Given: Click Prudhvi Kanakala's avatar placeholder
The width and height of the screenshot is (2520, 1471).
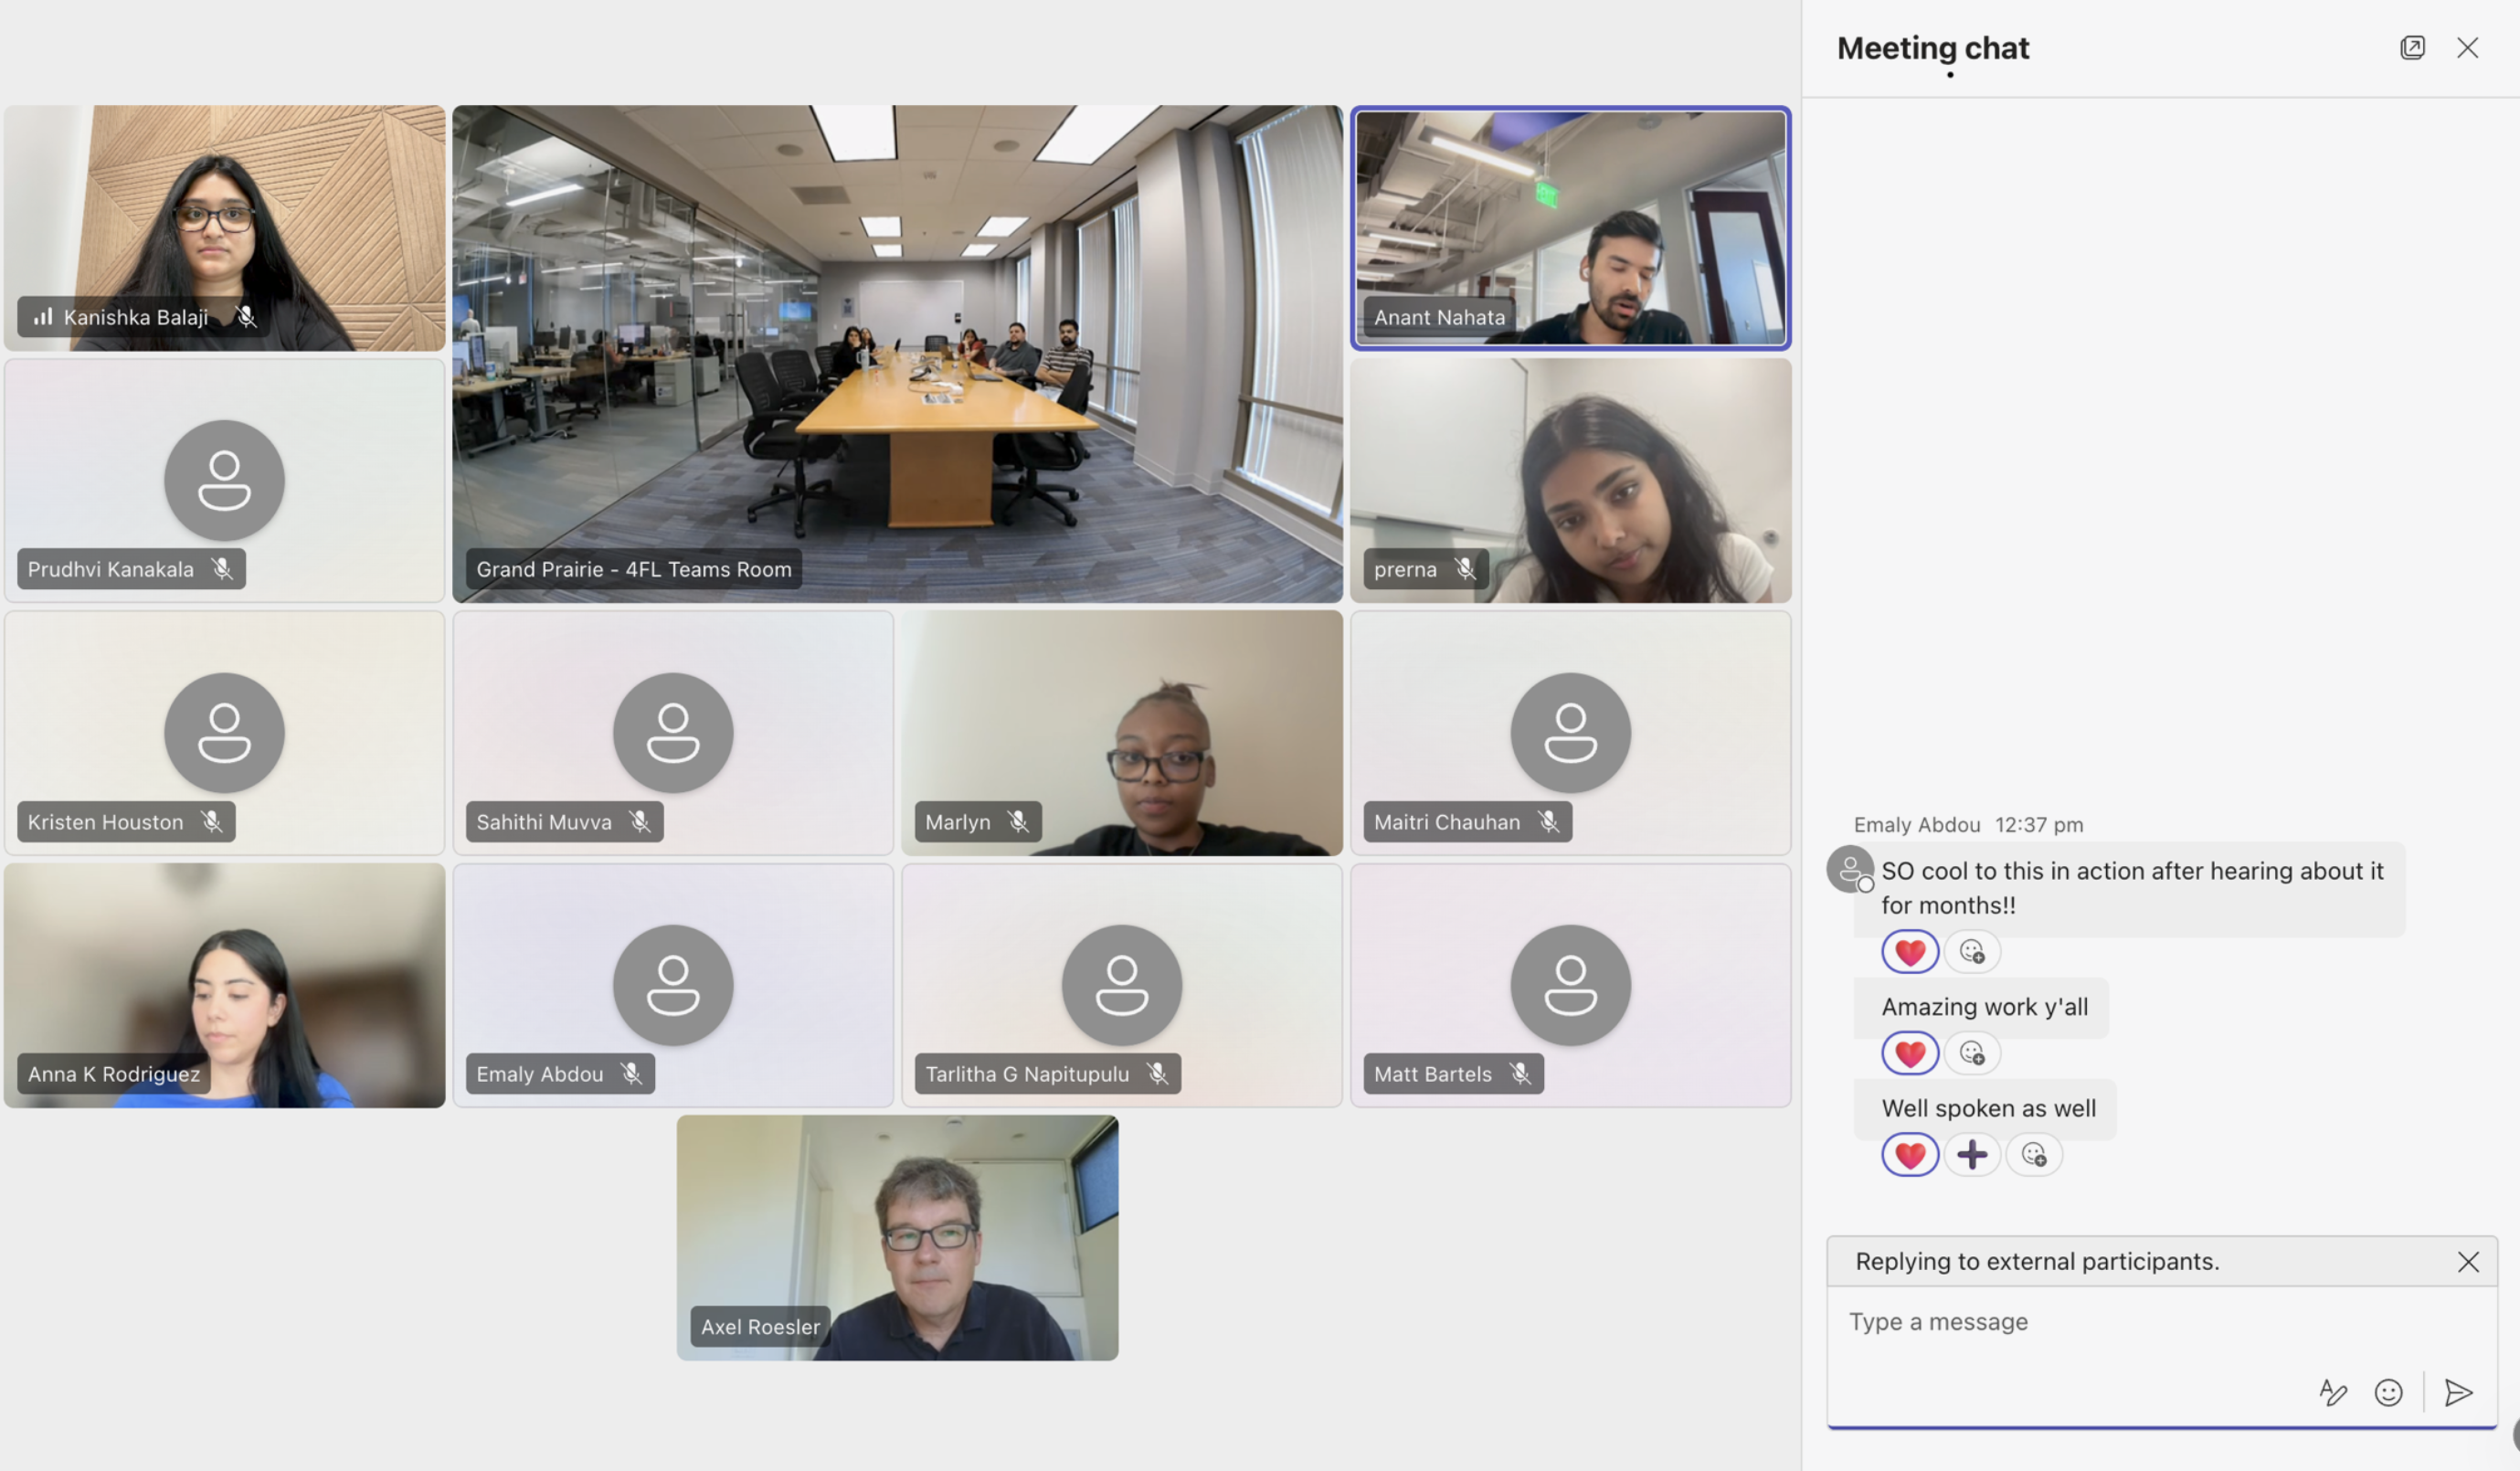Looking at the screenshot, I should [x=224, y=480].
